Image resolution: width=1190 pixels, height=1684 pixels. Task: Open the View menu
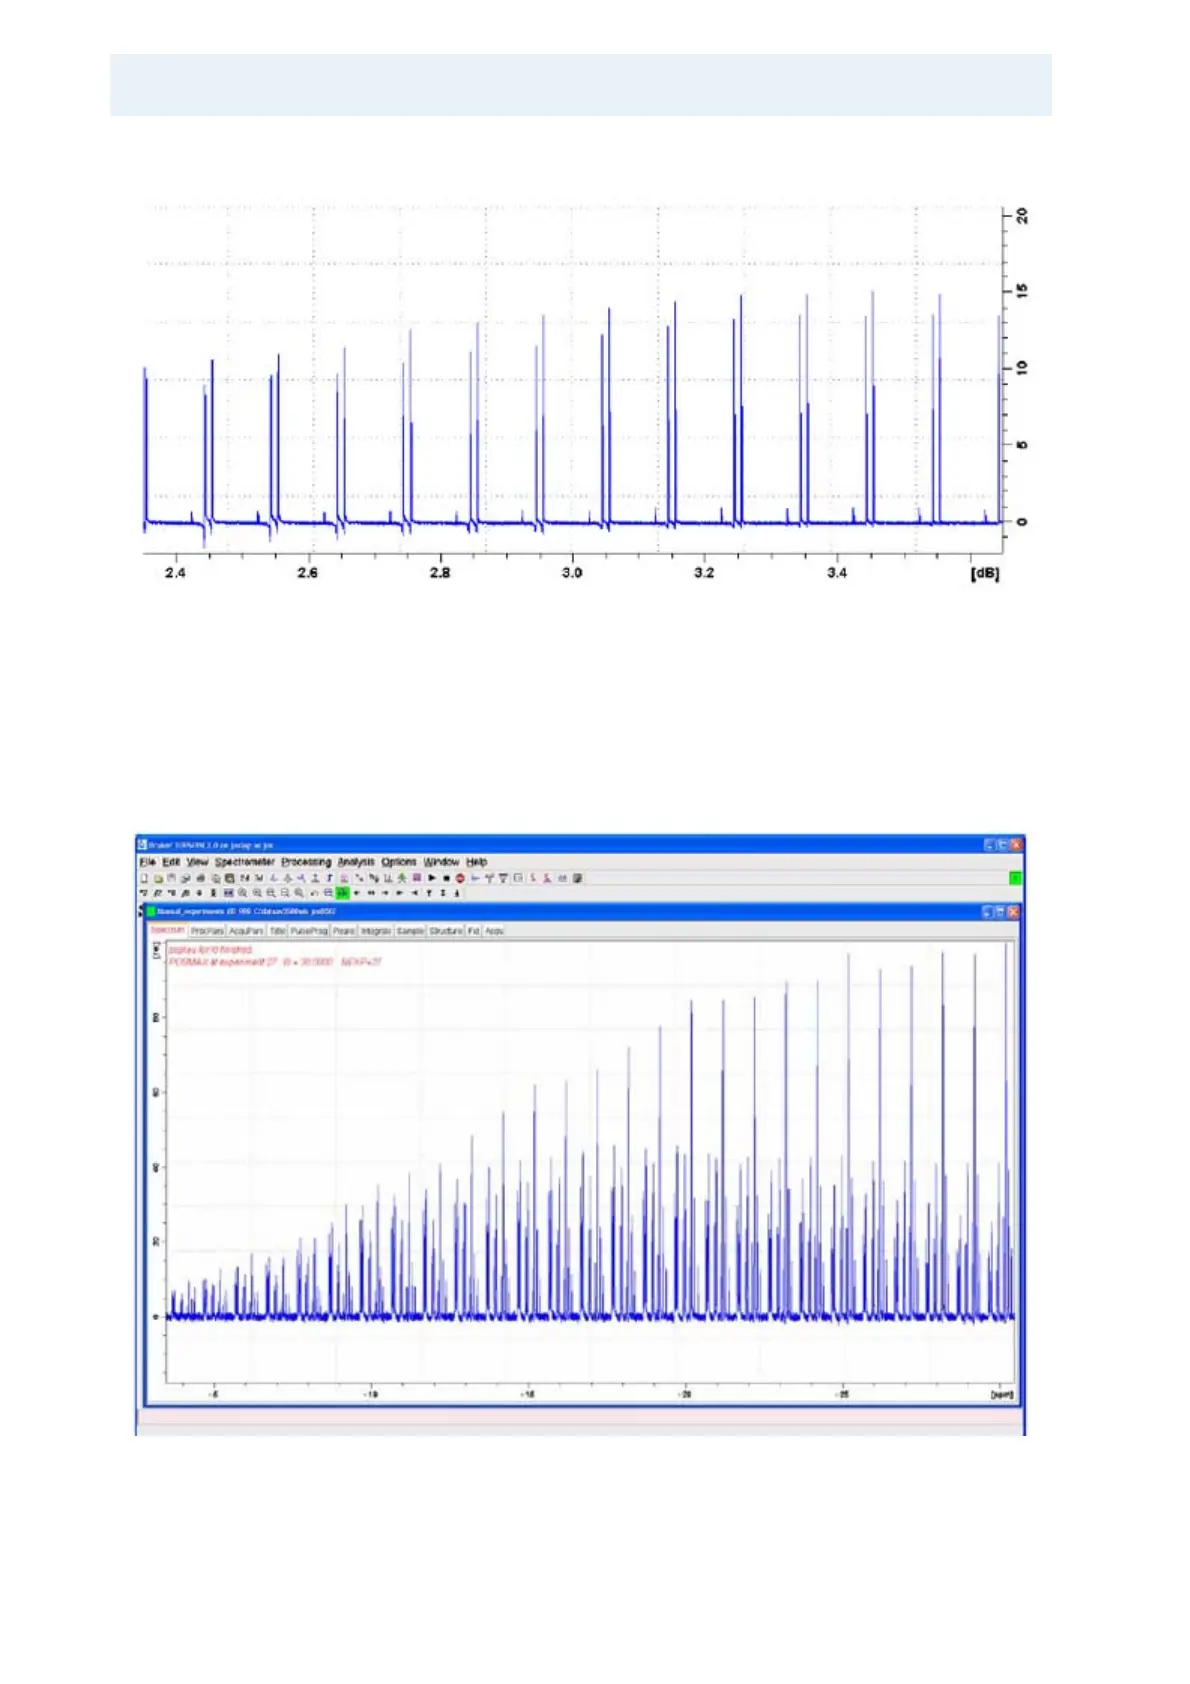point(197,862)
